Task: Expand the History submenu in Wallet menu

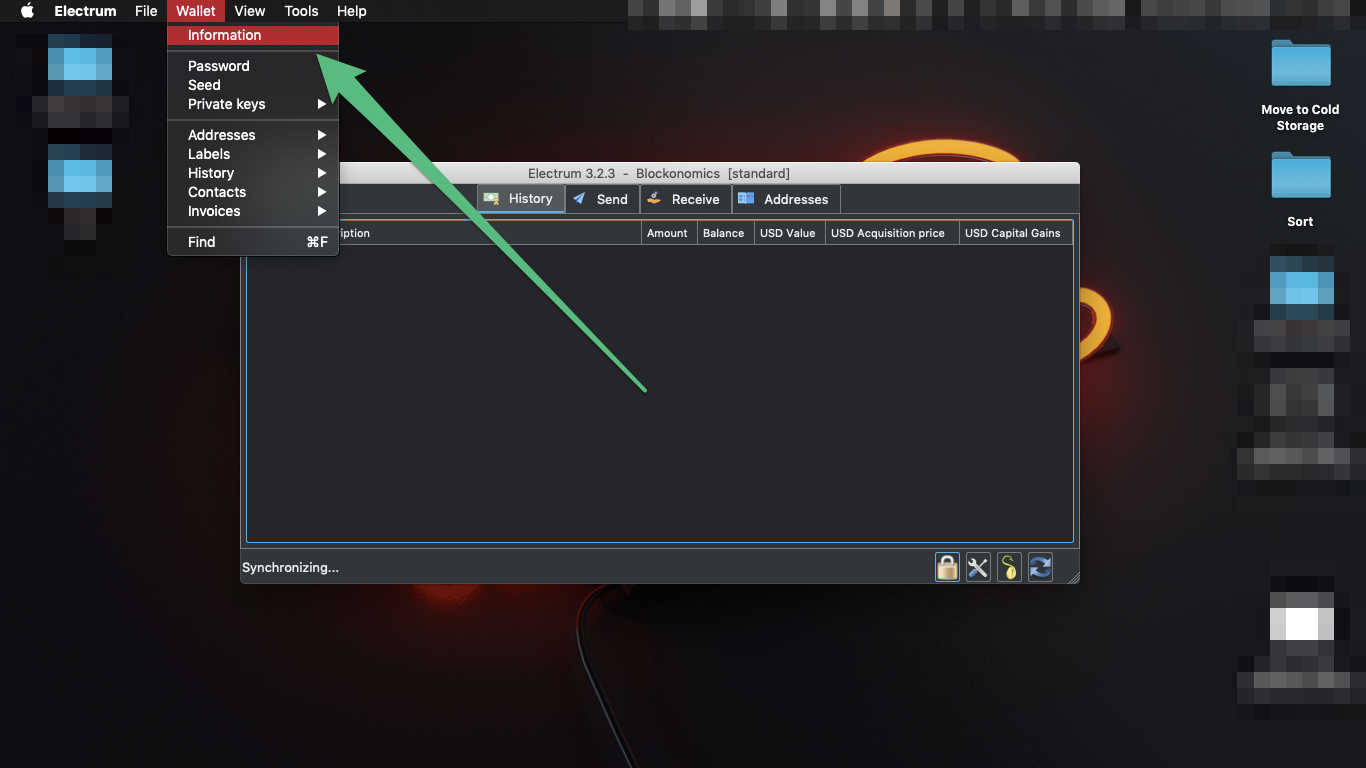Action: 253,173
